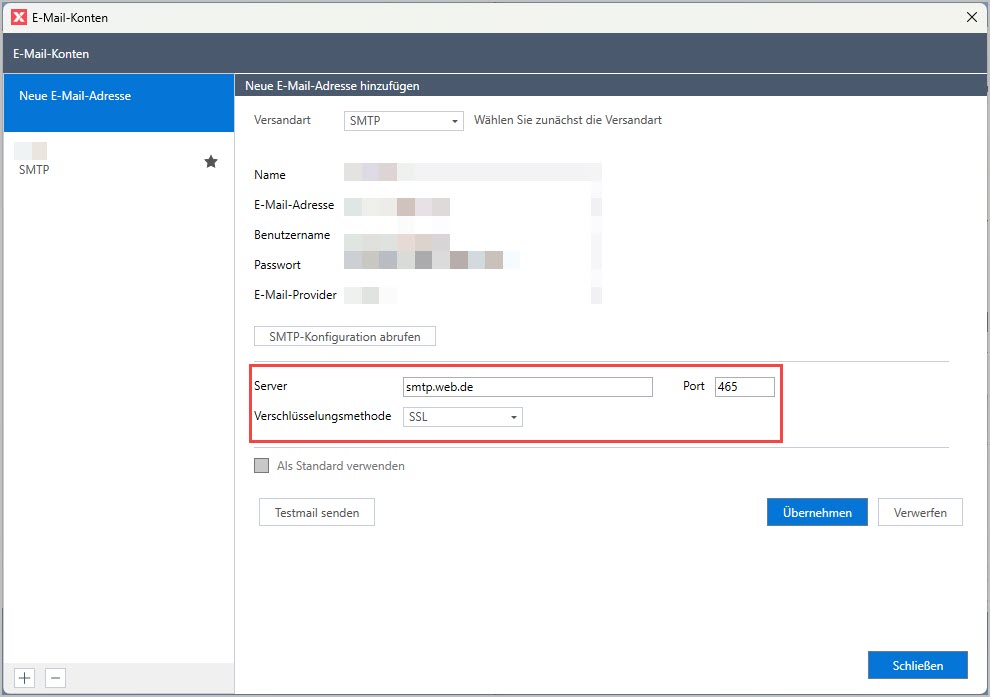This screenshot has height=697, width=990.
Task: Click the Passwort input field
Action: coord(472,261)
